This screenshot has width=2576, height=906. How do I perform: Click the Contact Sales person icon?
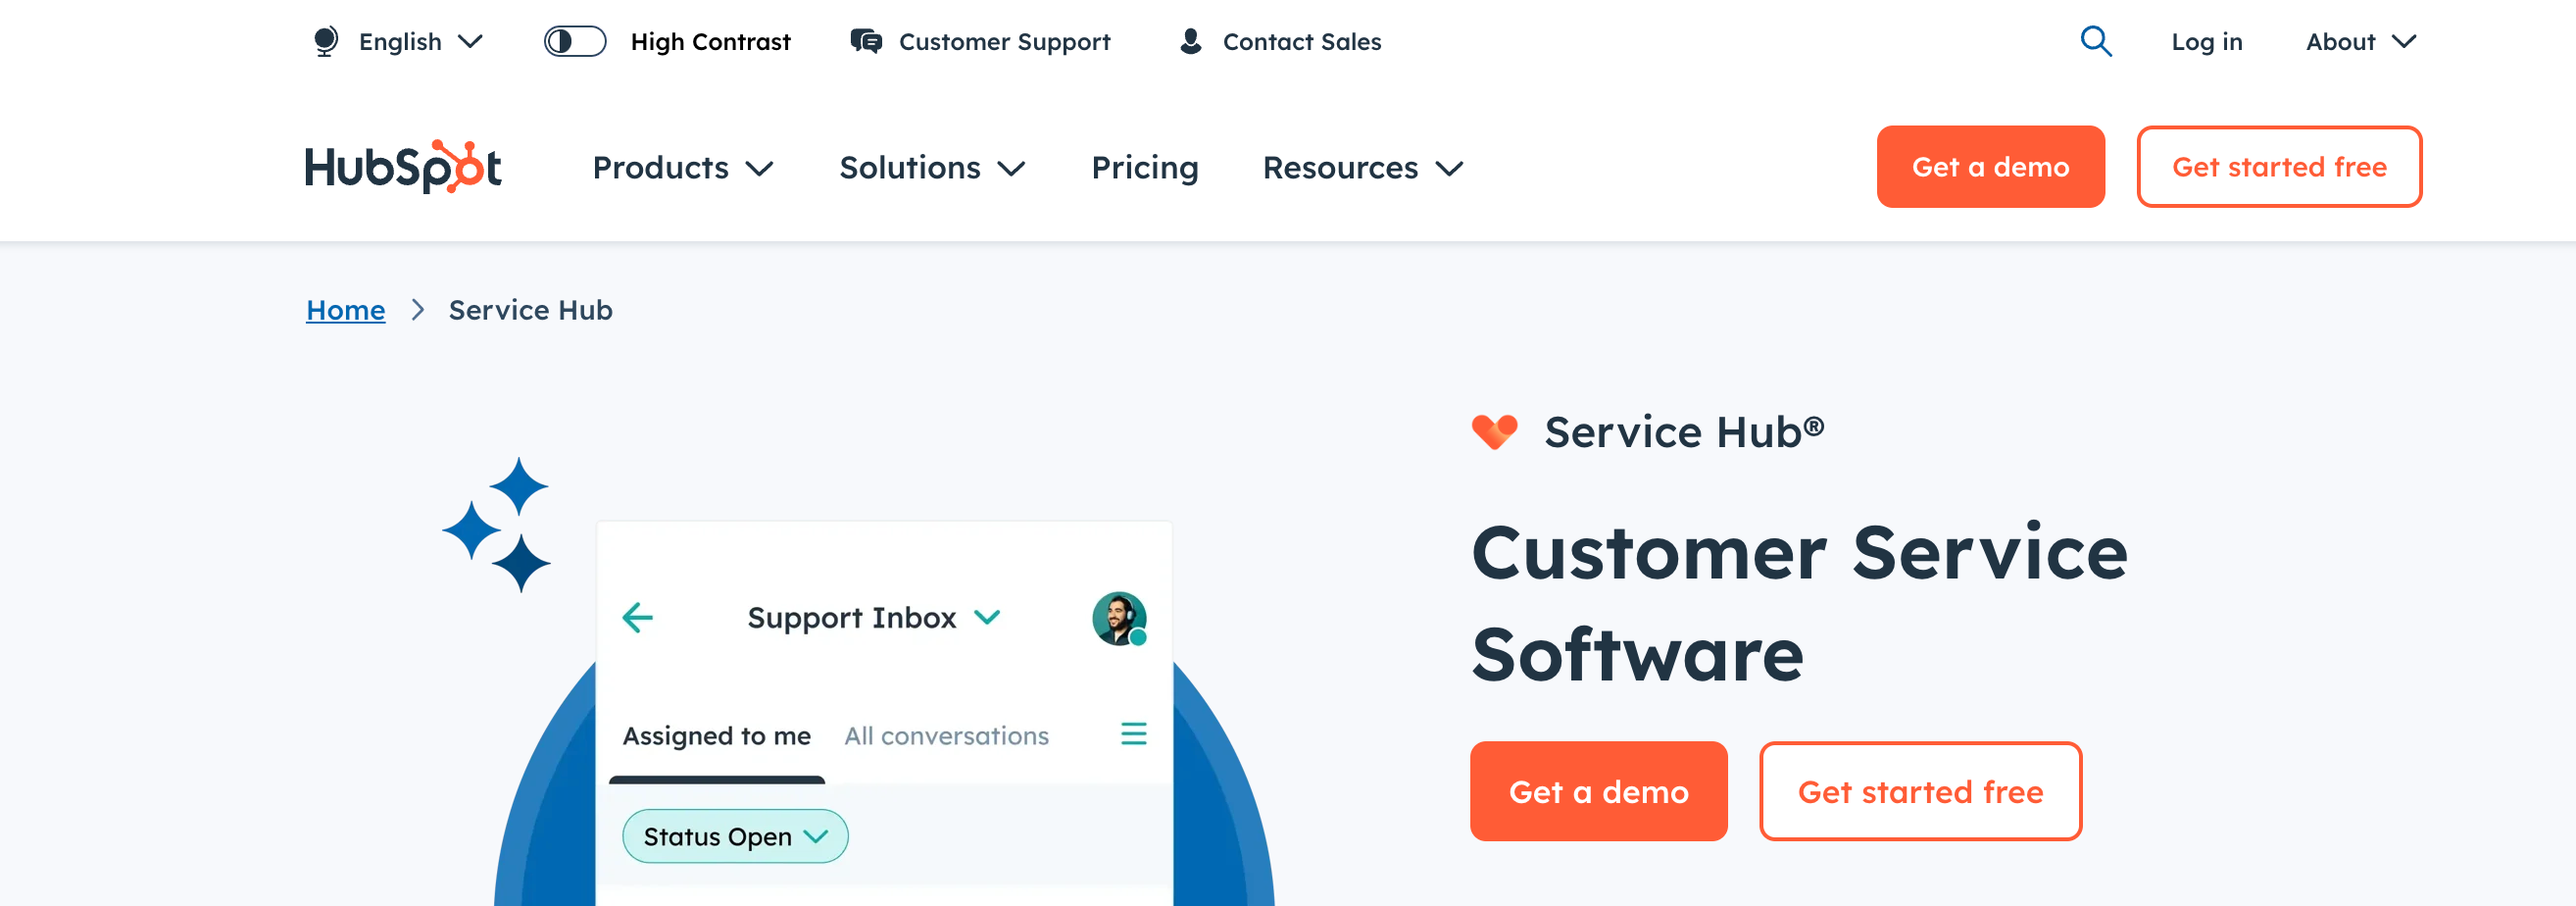coord(1190,42)
